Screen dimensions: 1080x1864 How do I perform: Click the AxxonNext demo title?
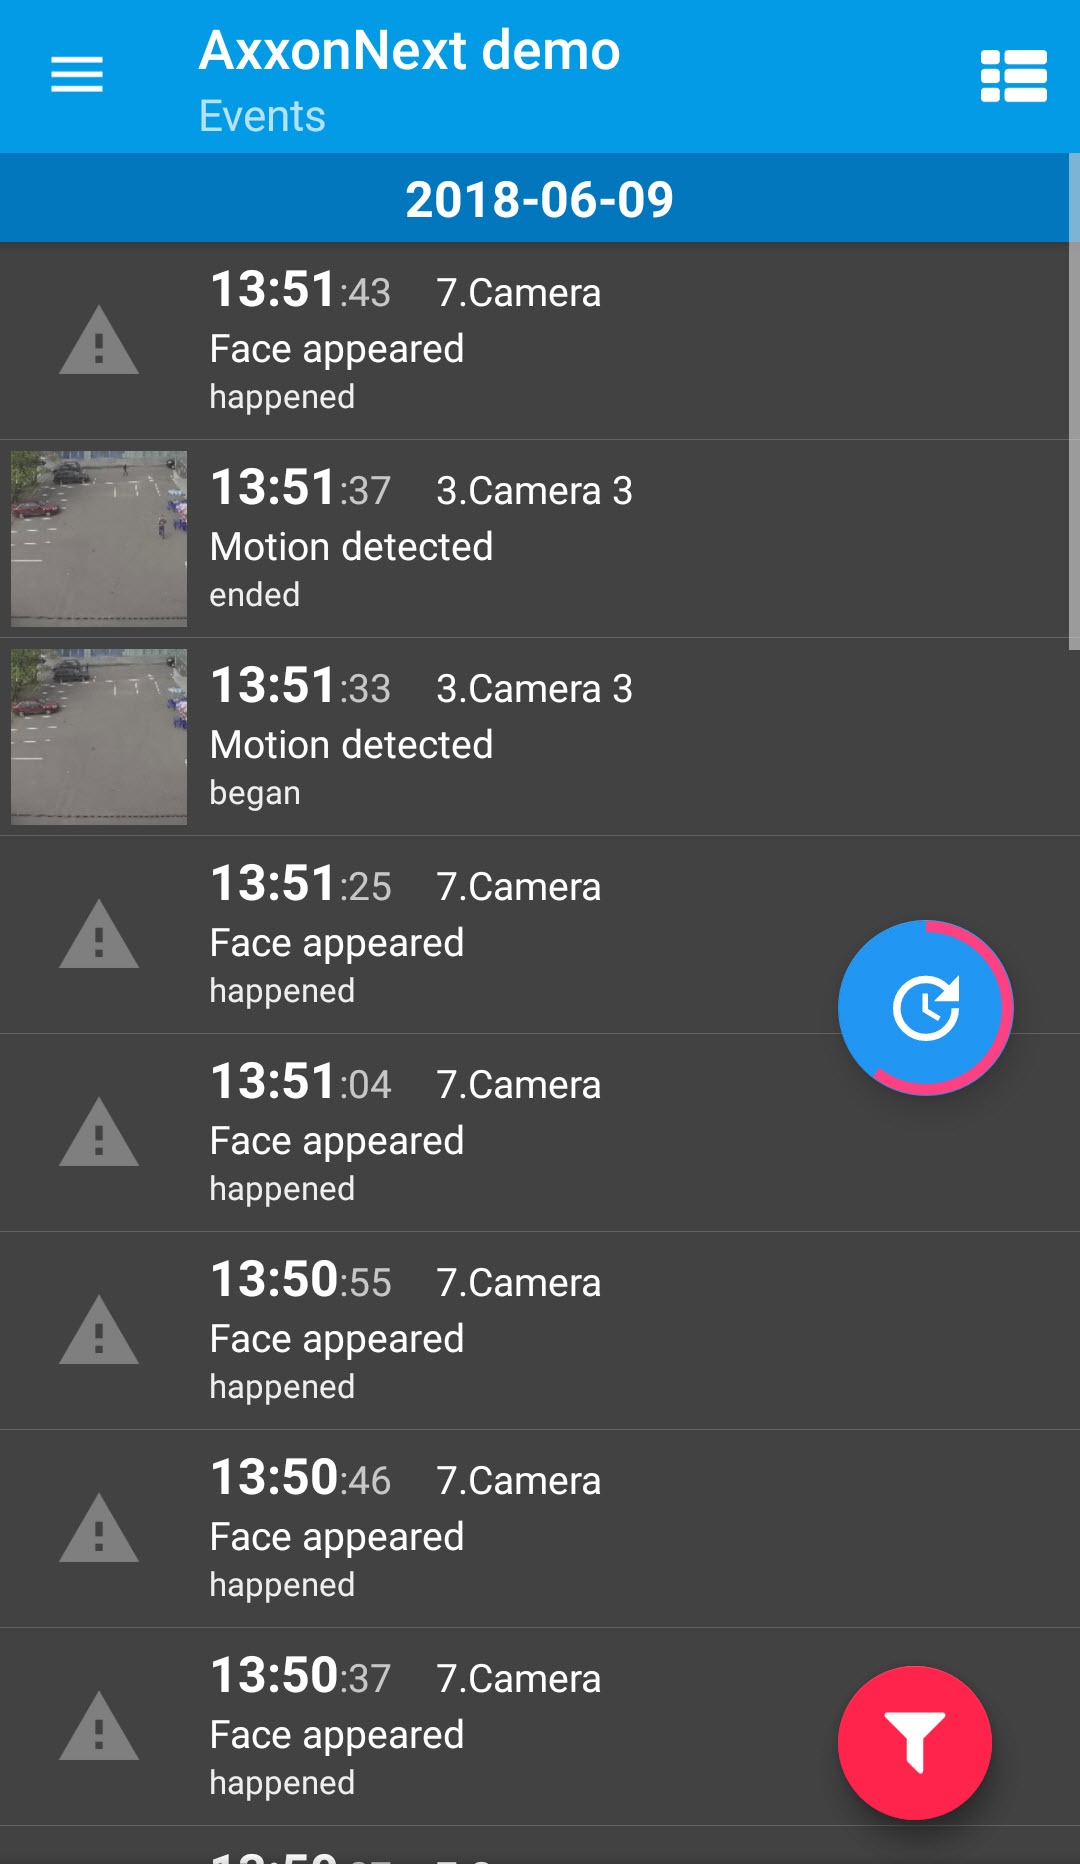point(409,50)
